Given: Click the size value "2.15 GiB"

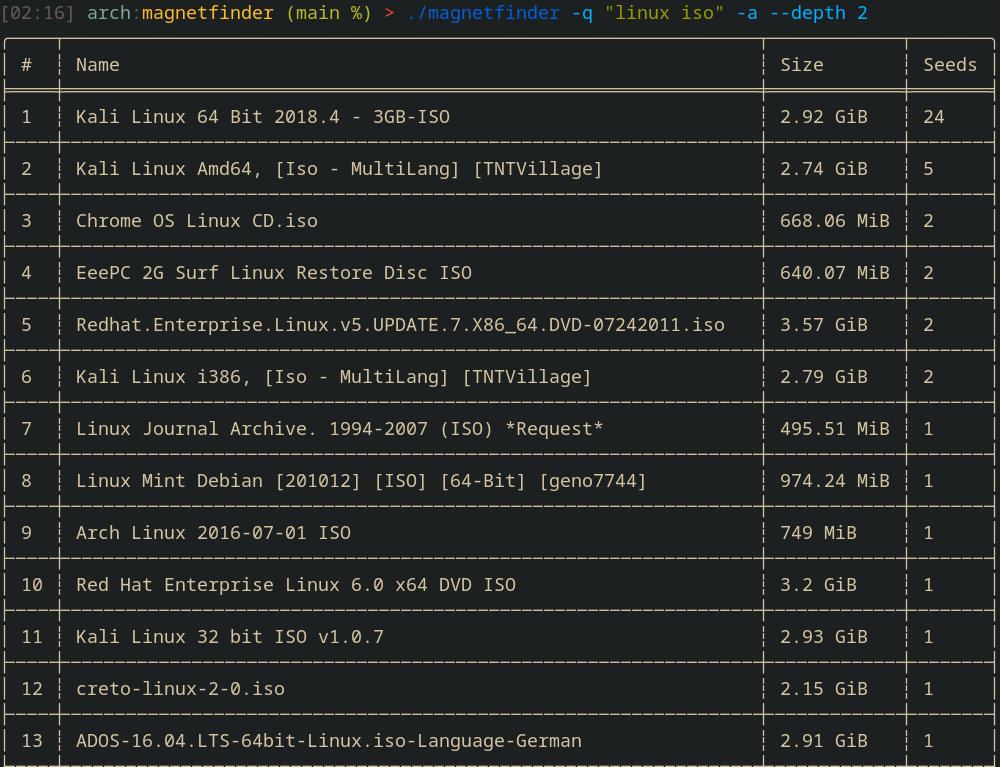Looking at the screenshot, I should click(x=823, y=689).
